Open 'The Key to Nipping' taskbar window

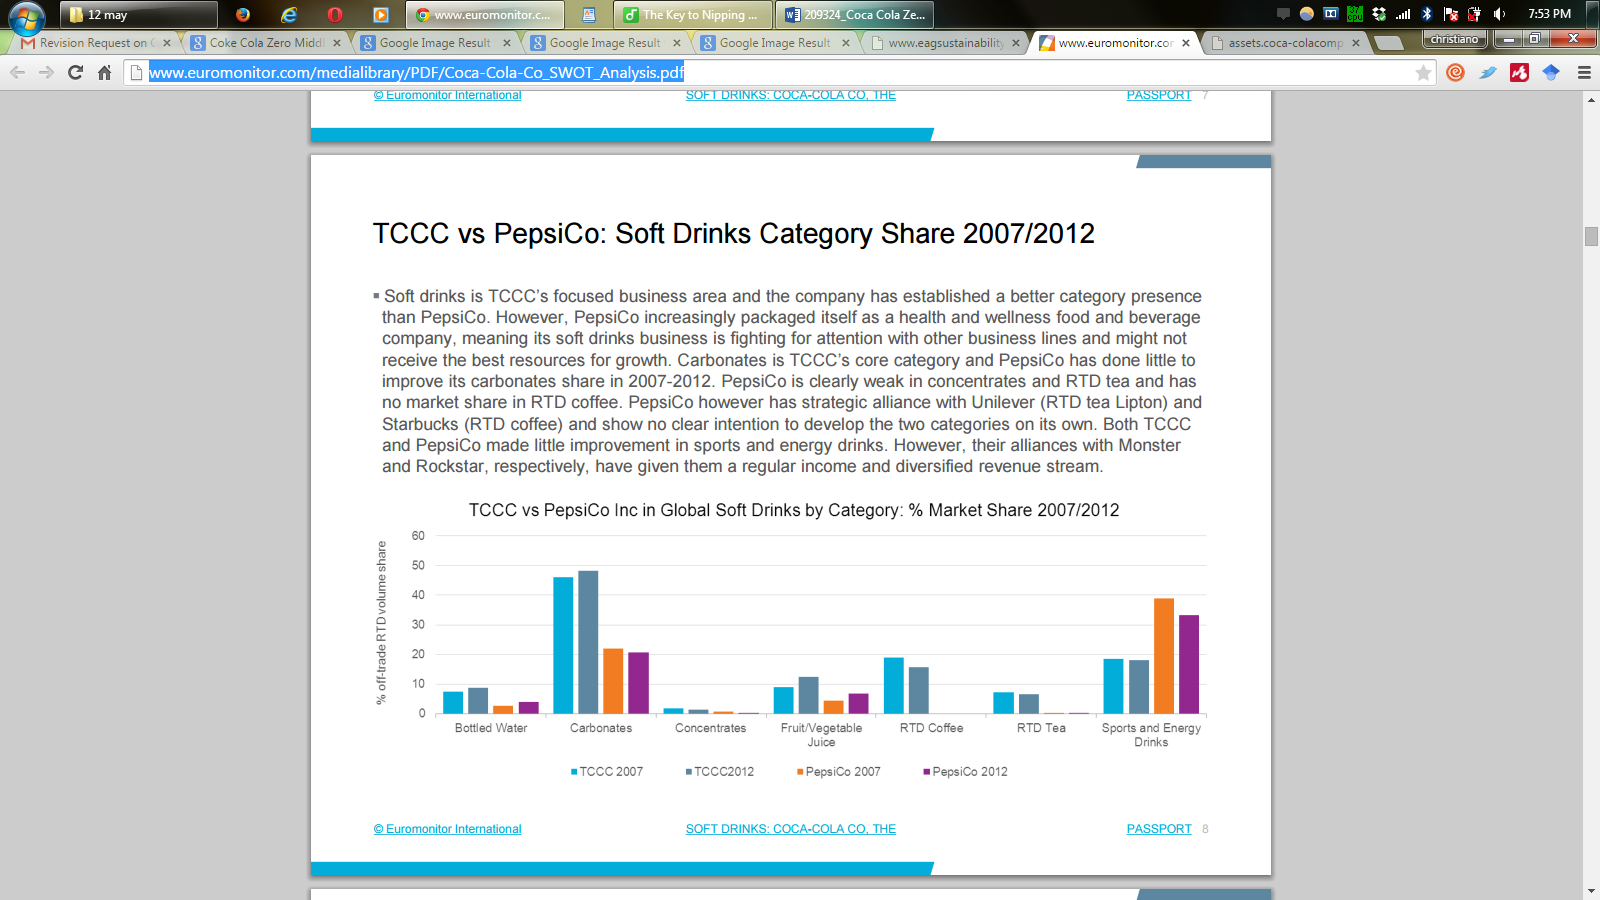(693, 14)
